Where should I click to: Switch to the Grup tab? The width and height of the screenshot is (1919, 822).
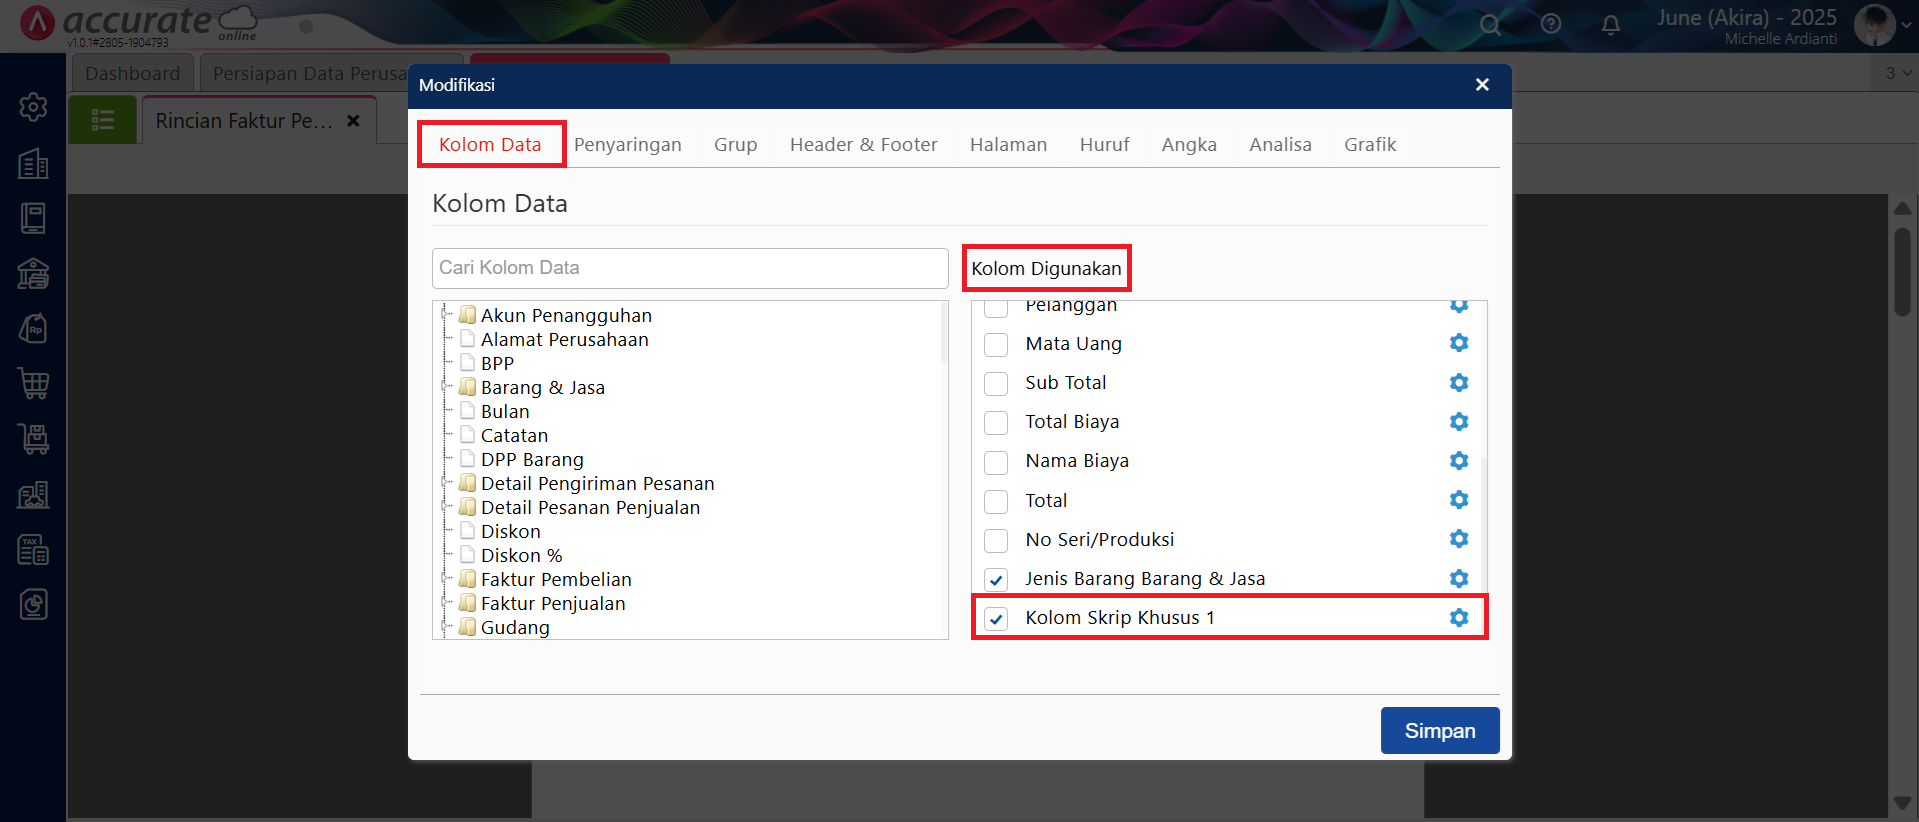pos(736,144)
